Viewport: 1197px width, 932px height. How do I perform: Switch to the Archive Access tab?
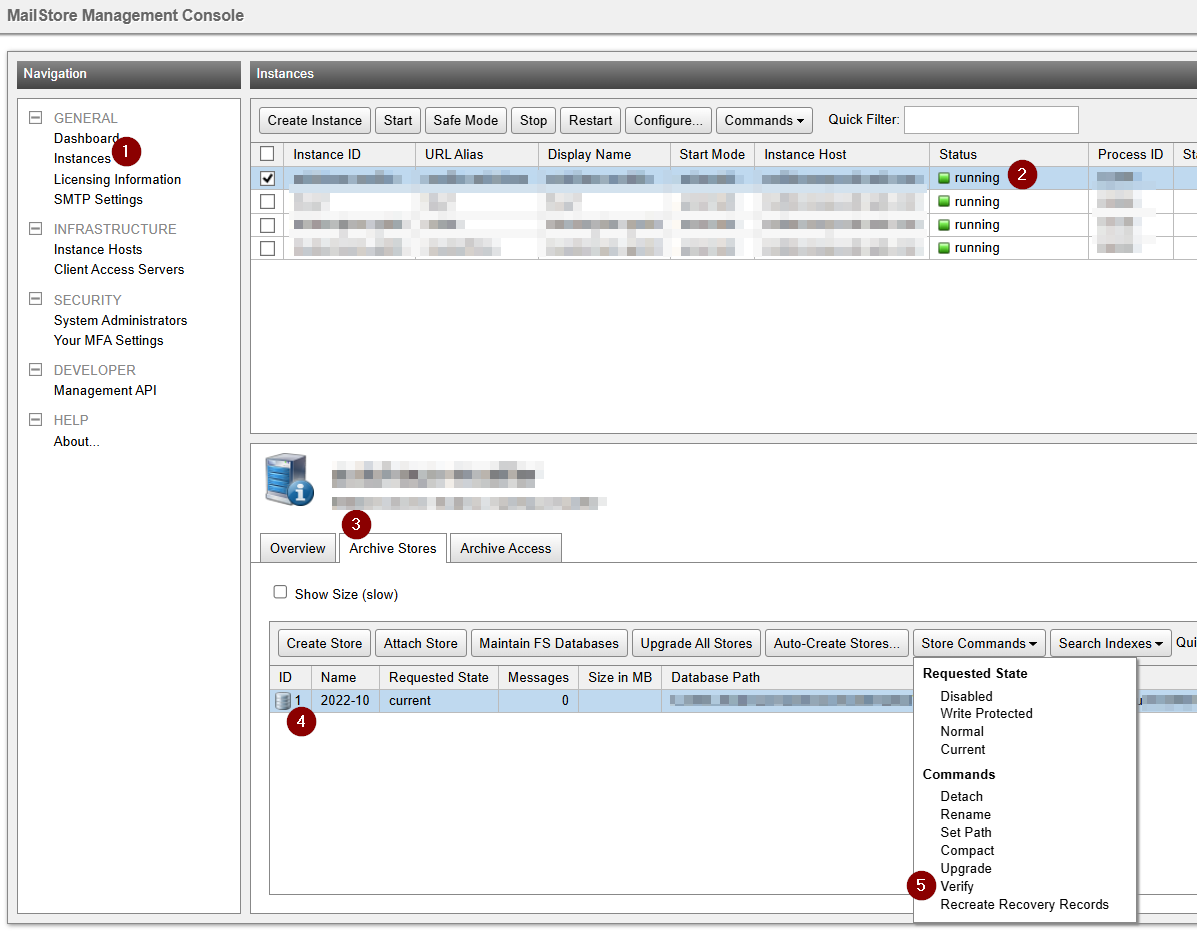pyautogui.click(x=505, y=549)
